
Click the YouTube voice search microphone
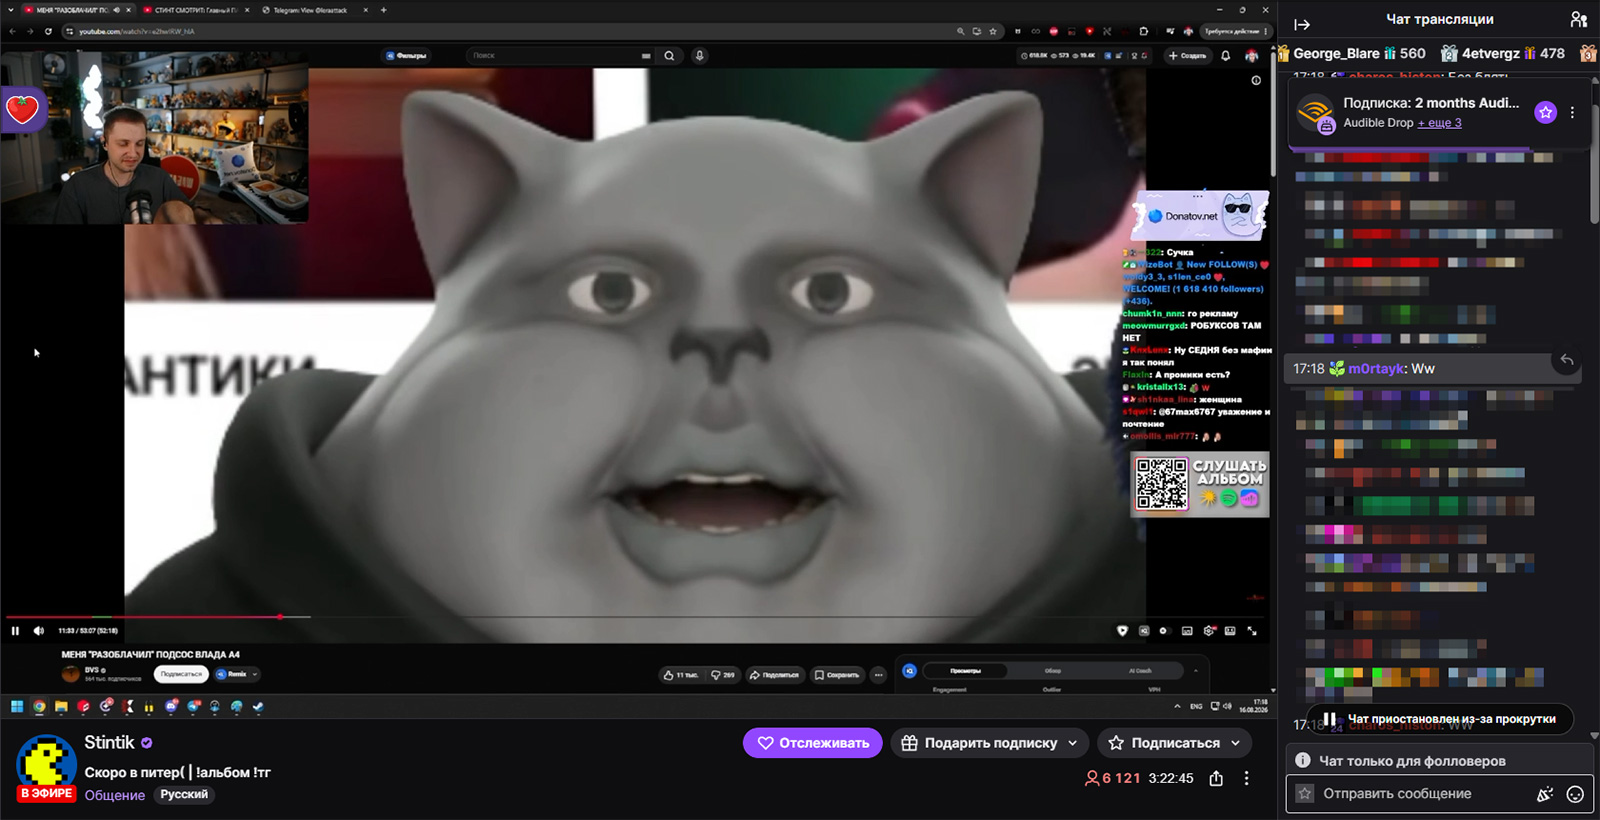pos(700,56)
